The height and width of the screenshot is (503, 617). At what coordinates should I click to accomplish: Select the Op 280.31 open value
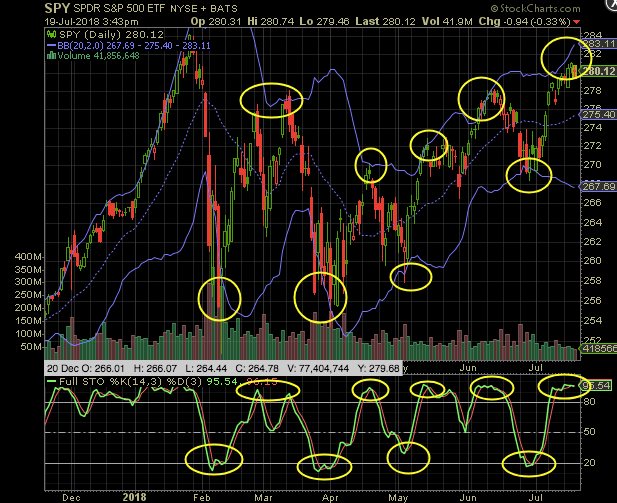point(216,21)
